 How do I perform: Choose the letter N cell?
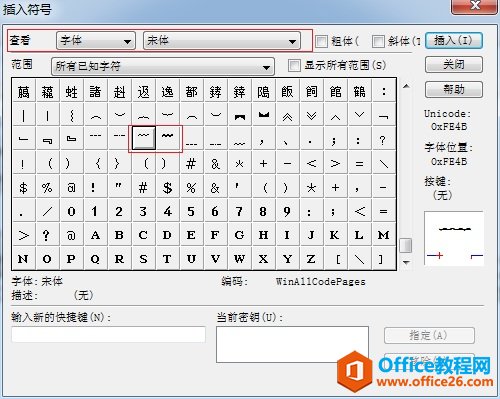click(24, 258)
